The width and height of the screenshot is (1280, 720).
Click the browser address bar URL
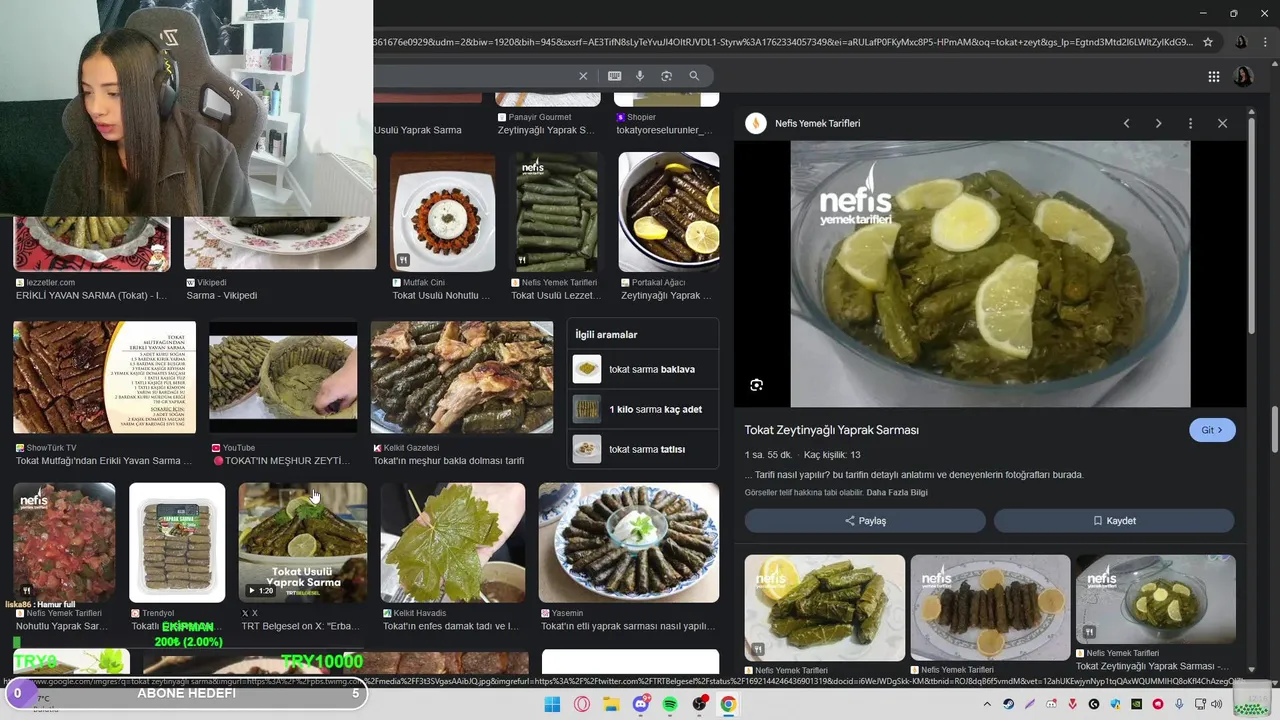783,42
